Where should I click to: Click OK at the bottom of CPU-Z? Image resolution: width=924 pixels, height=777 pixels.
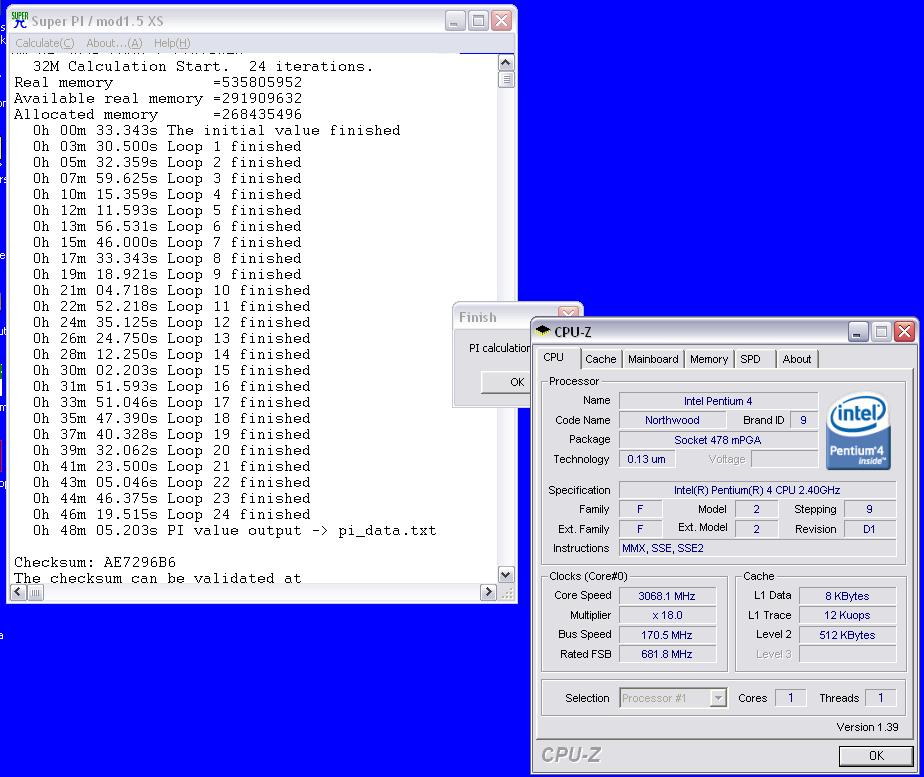(876, 755)
